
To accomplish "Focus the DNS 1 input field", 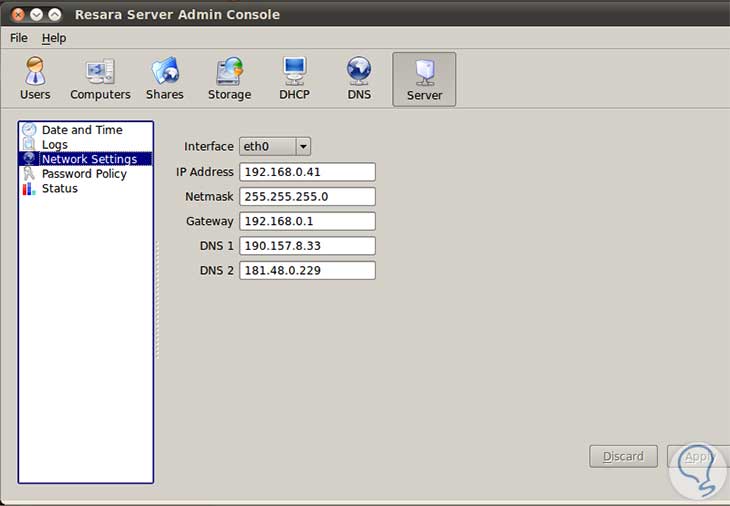I will [307, 246].
